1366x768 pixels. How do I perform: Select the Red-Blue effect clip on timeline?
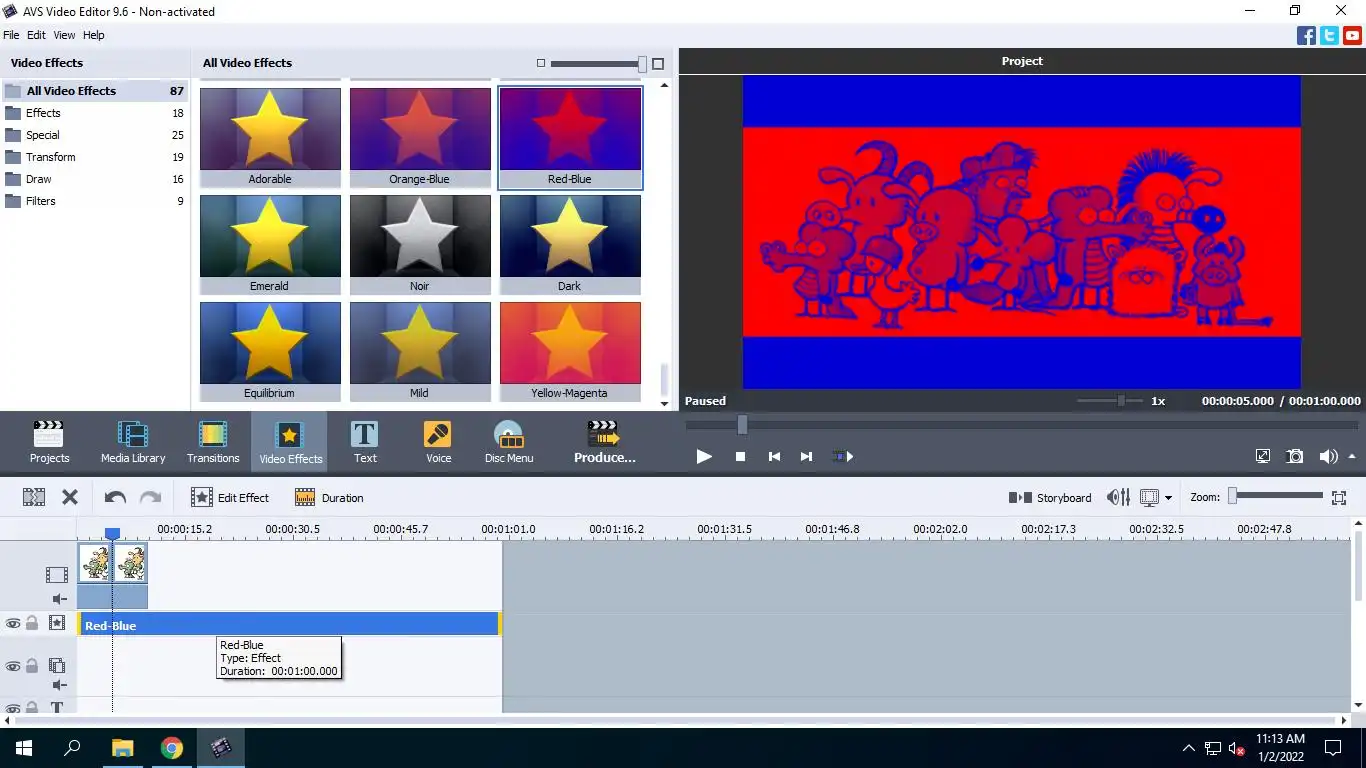tap(289, 625)
